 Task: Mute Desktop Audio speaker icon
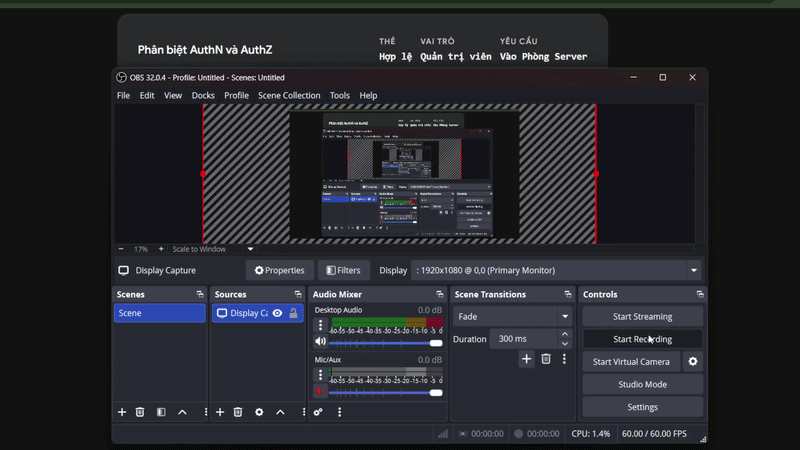click(320, 342)
